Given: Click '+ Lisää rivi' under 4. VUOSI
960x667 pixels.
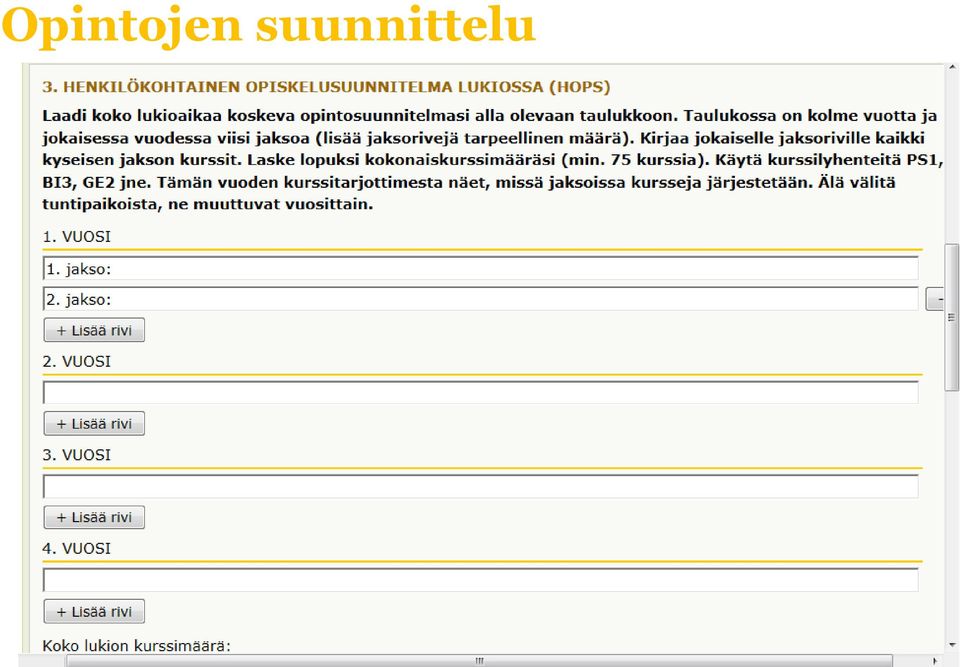Looking at the screenshot, I should pos(94,611).
